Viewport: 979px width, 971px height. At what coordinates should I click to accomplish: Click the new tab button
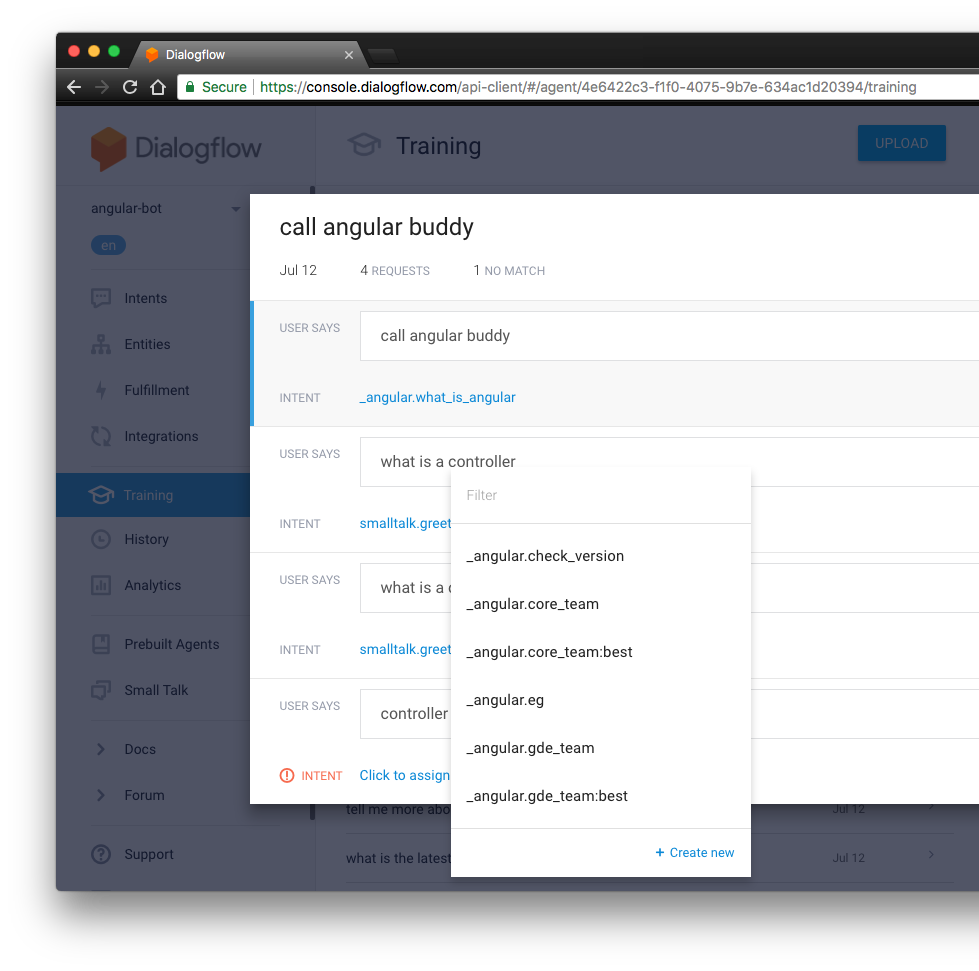(383, 56)
